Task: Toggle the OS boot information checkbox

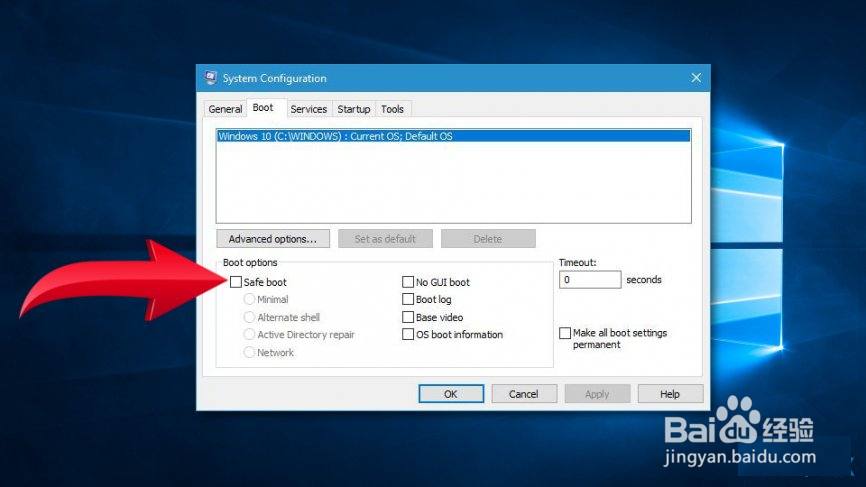Action: point(408,335)
